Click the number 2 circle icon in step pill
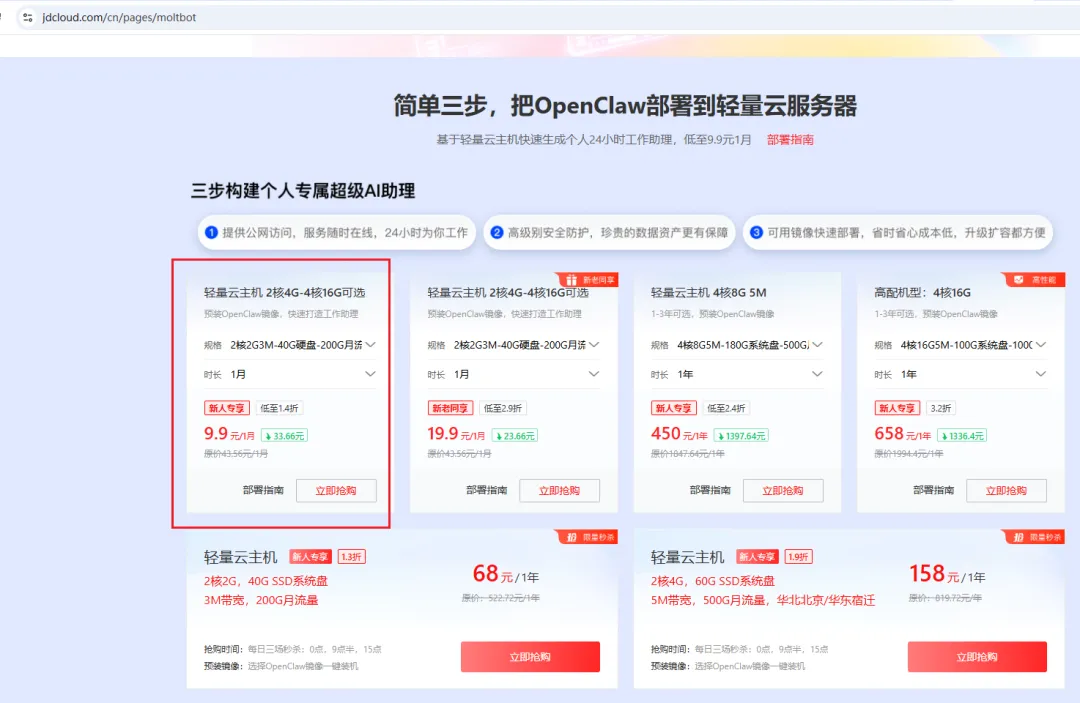Screen dimensions: 1080x703 (497, 233)
